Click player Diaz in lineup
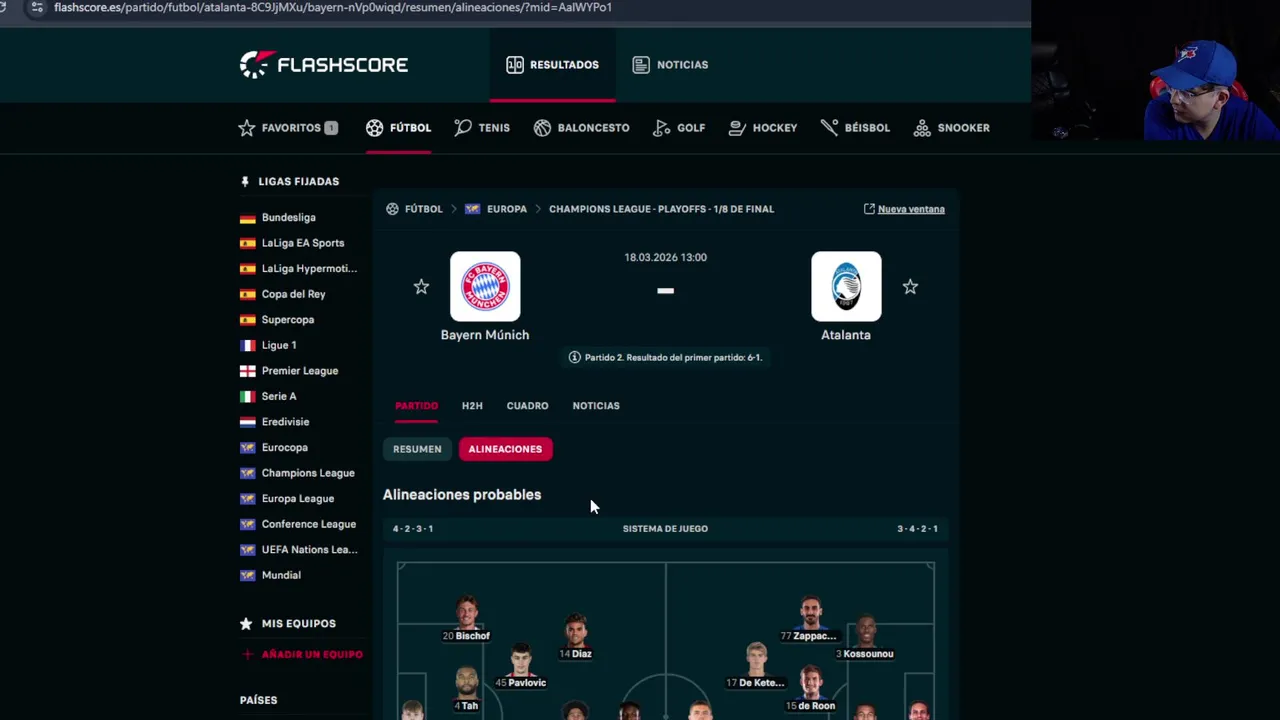The image size is (1280, 720). (575, 637)
